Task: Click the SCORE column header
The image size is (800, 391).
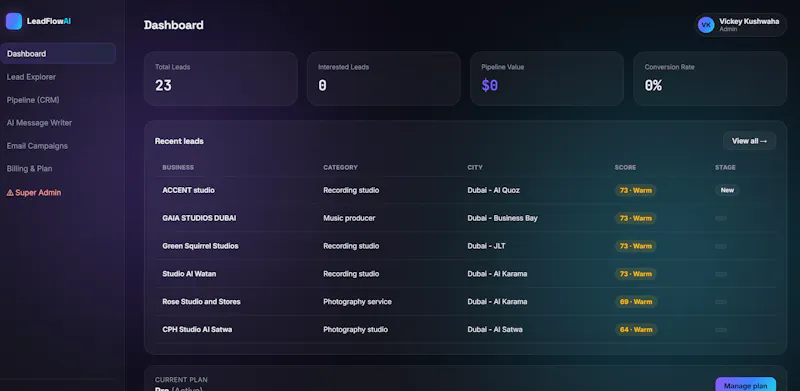Action: [625, 167]
